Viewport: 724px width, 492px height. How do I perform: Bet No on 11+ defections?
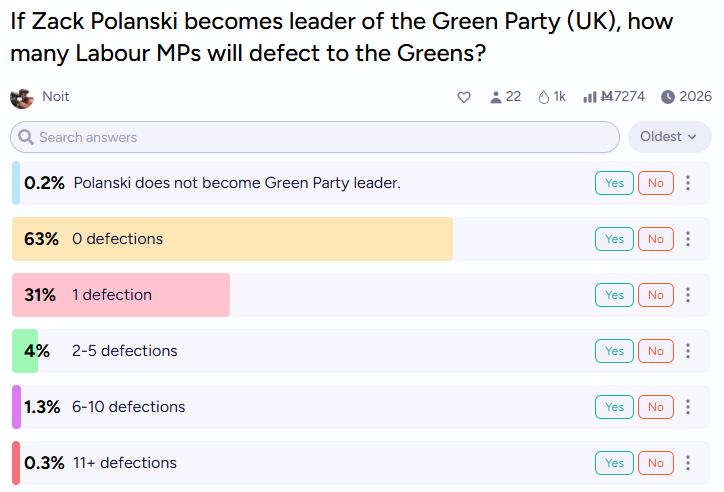pos(655,463)
